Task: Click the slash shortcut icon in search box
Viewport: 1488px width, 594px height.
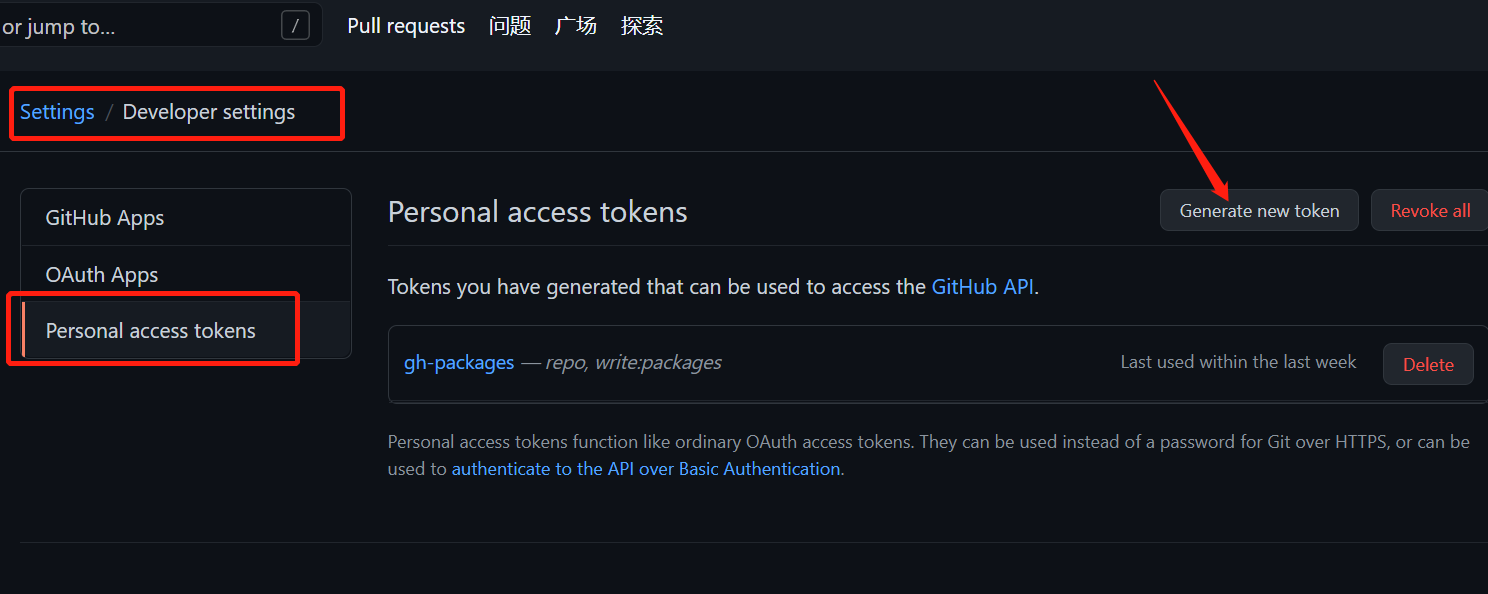Action: [x=294, y=26]
